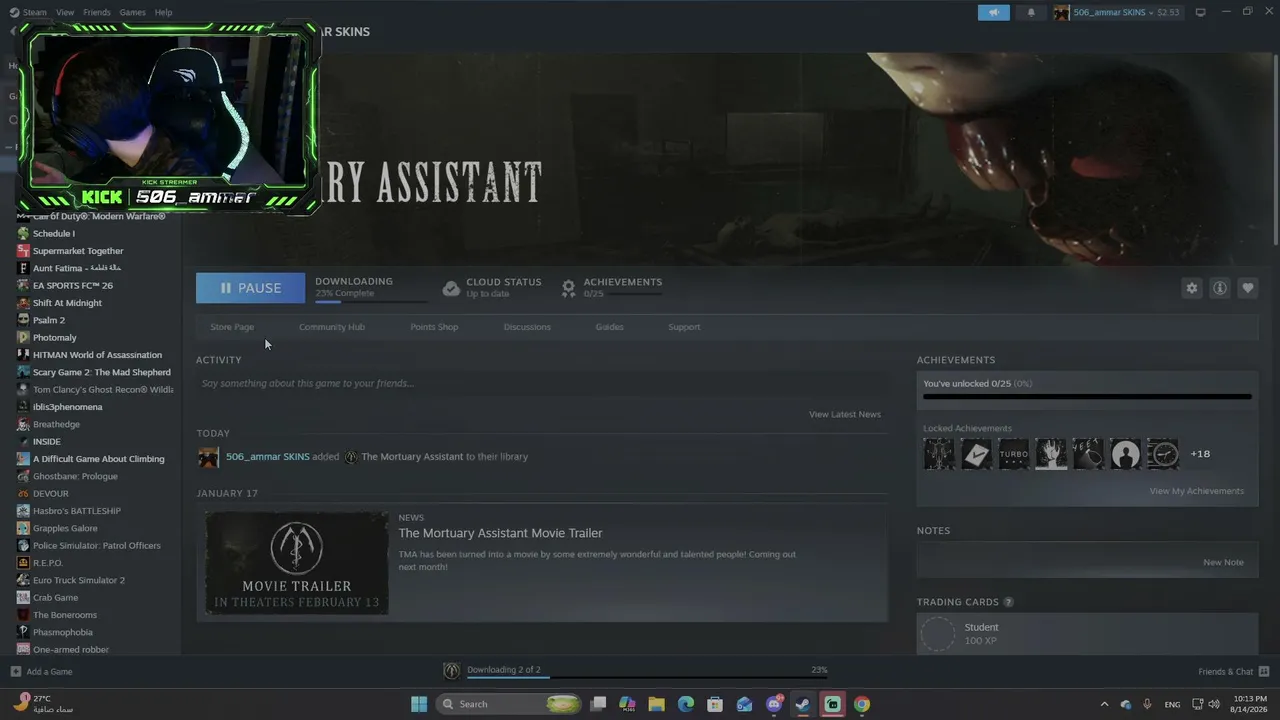
Task: Click checkmark locked achievement icon
Action: click(x=976, y=454)
